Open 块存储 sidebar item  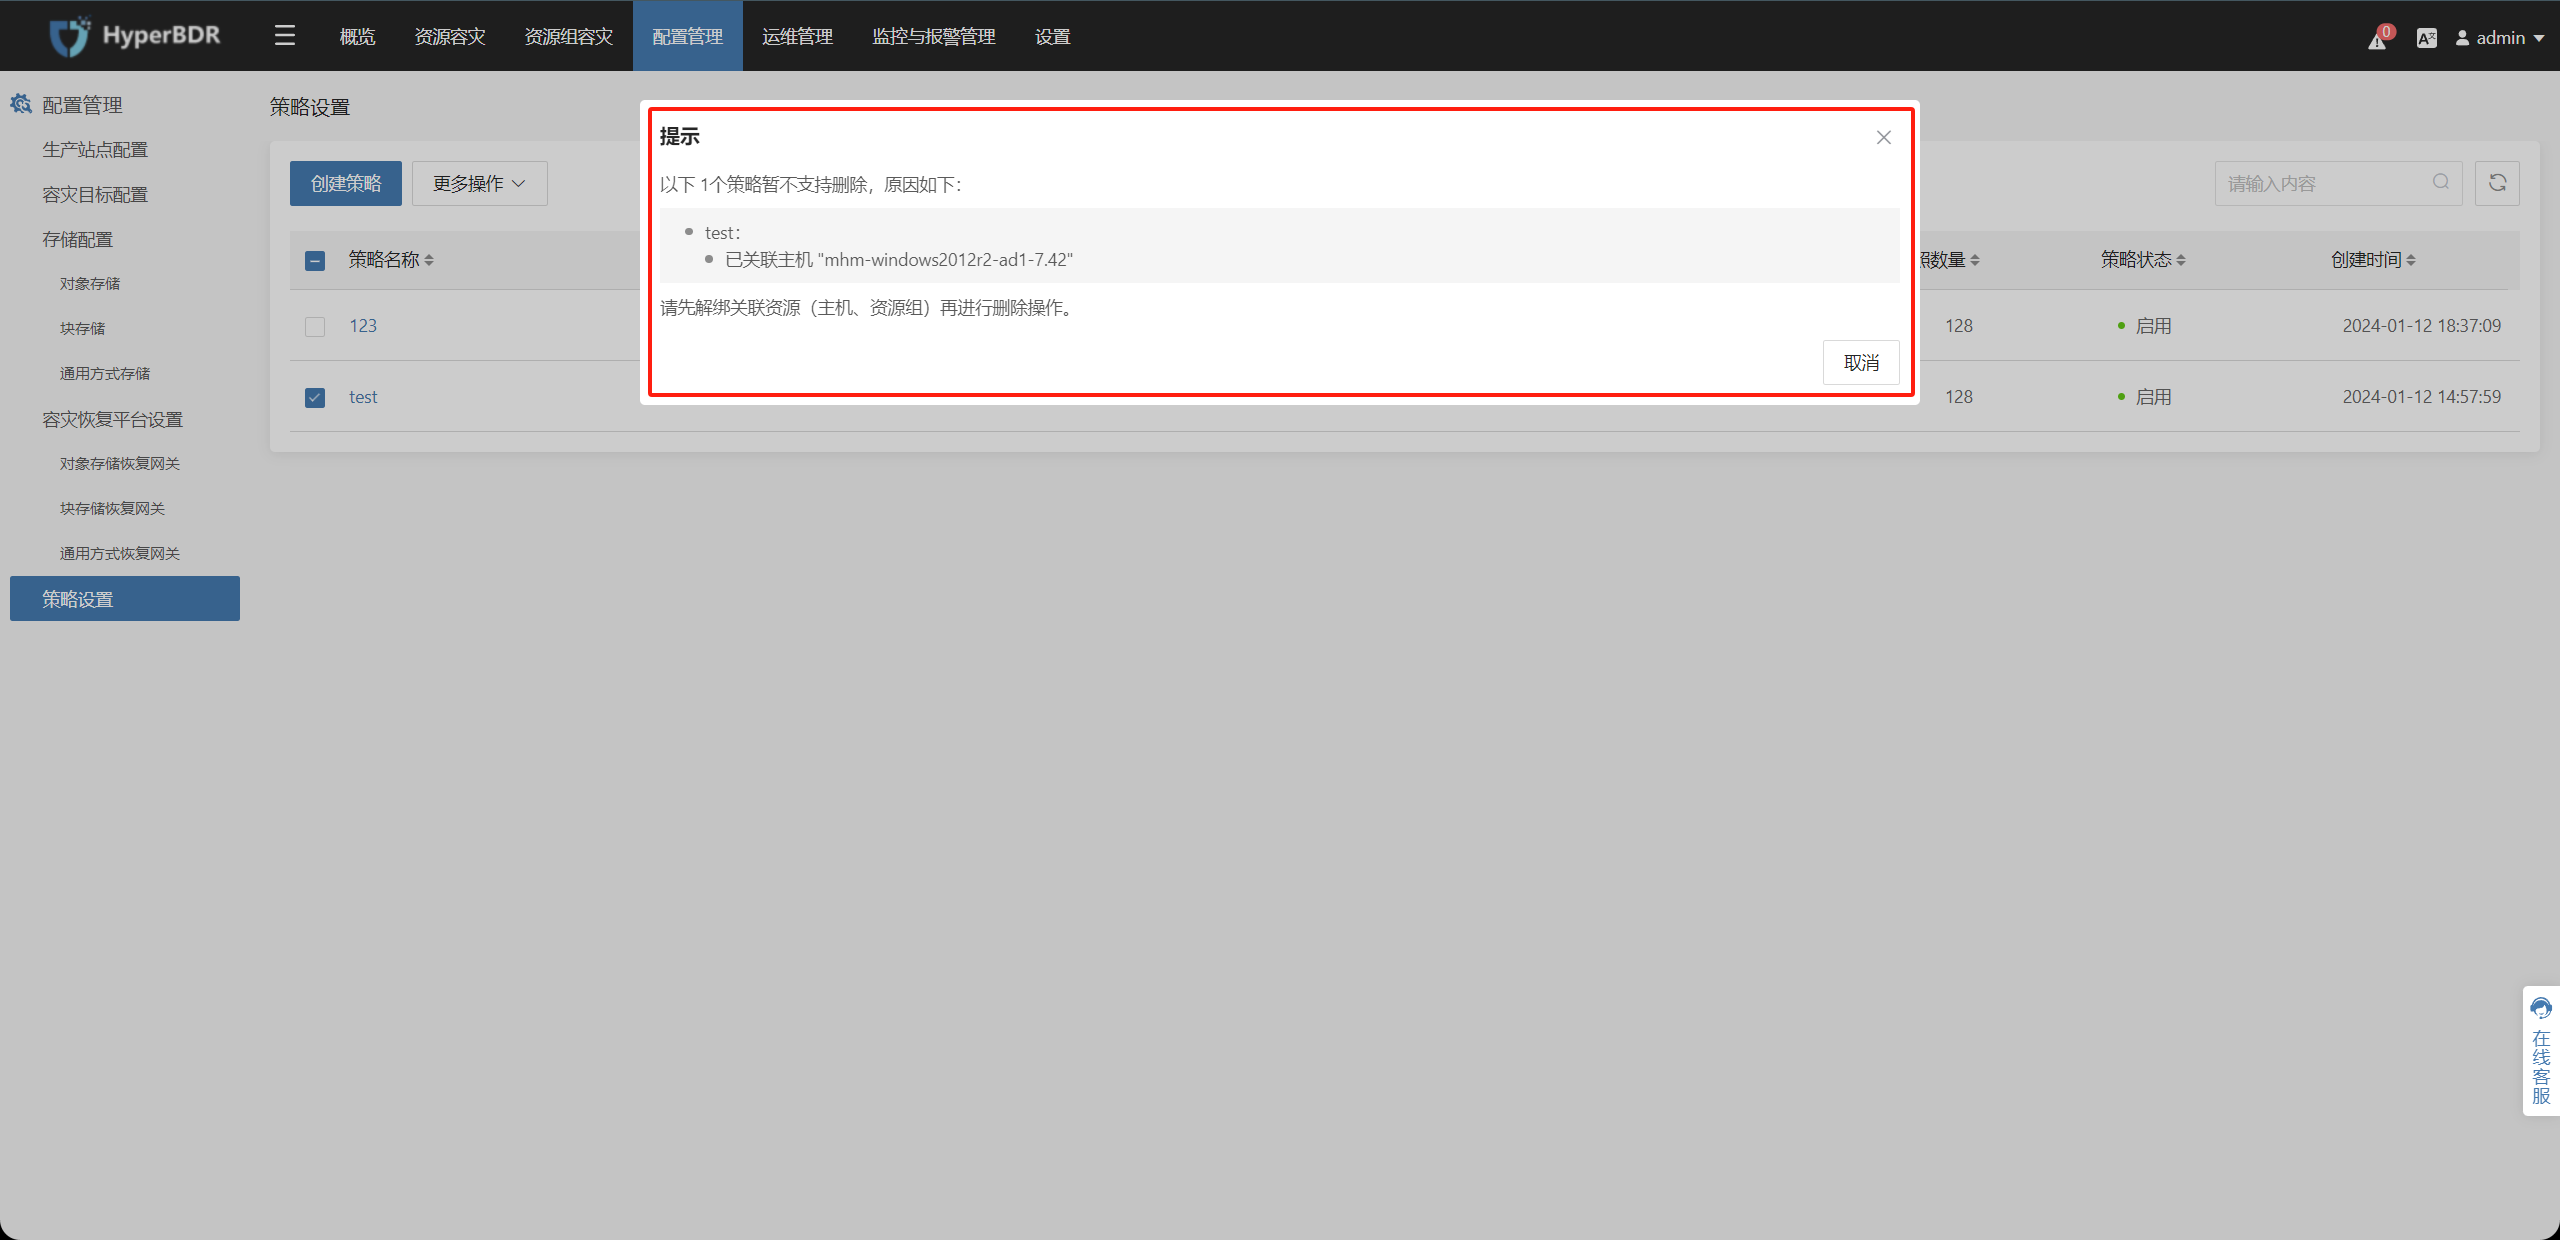(x=82, y=328)
